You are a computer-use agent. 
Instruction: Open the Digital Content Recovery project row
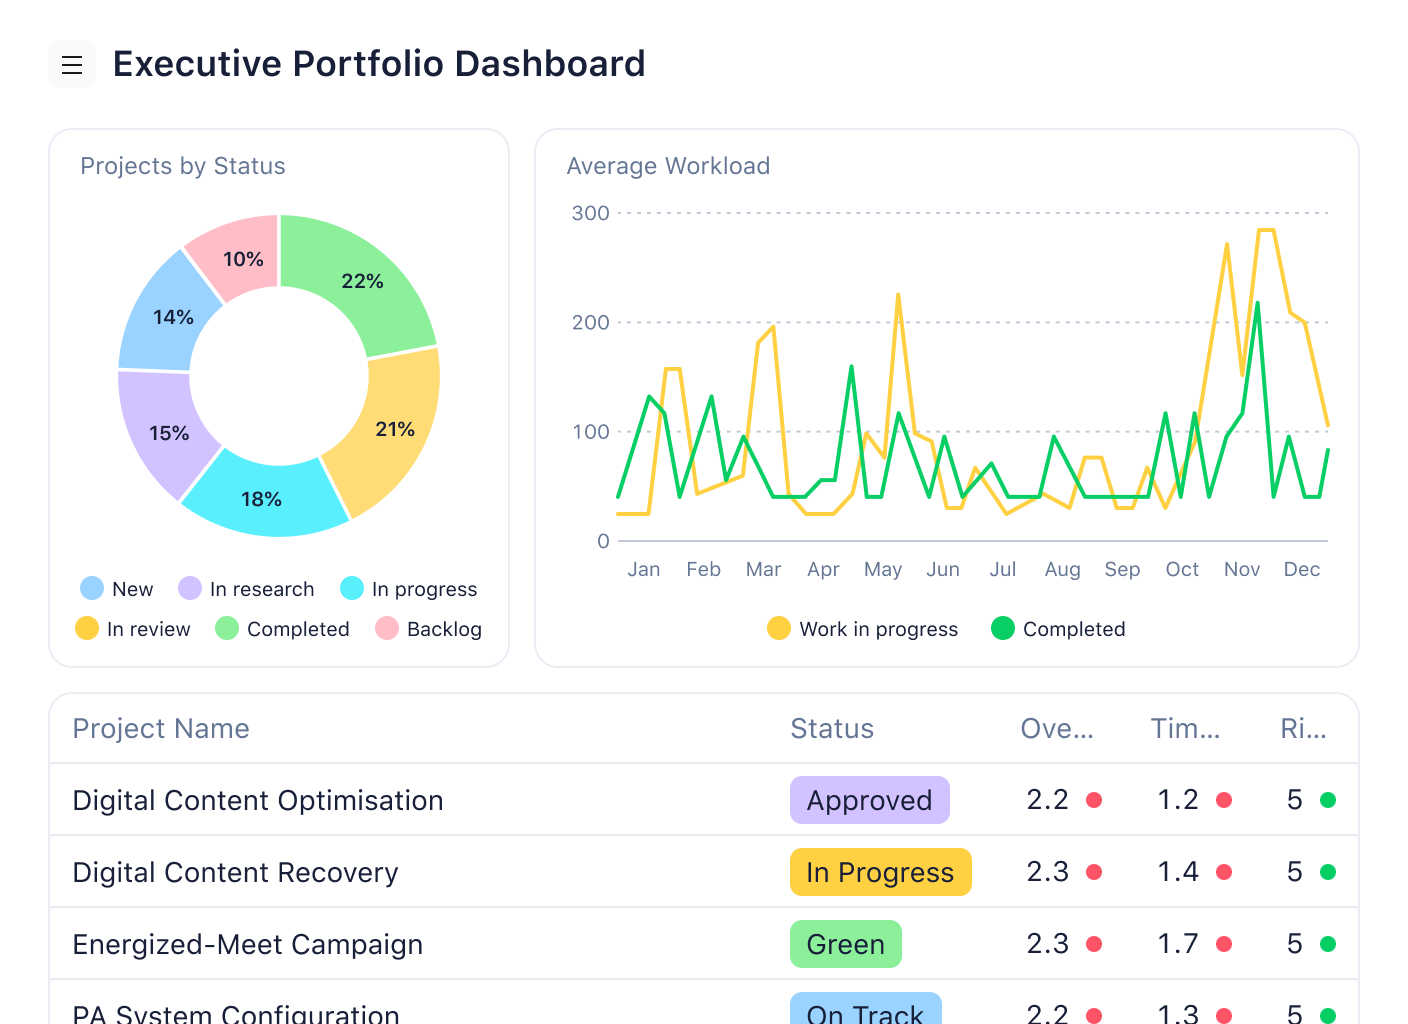235,872
